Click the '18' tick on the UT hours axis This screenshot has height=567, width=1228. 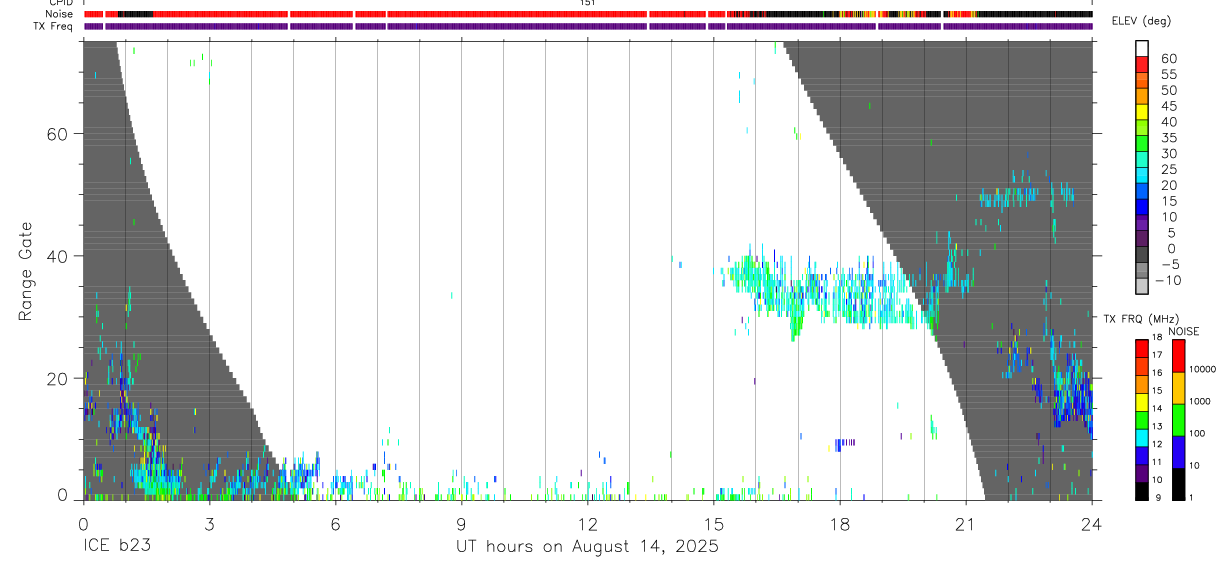pos(839,523)
